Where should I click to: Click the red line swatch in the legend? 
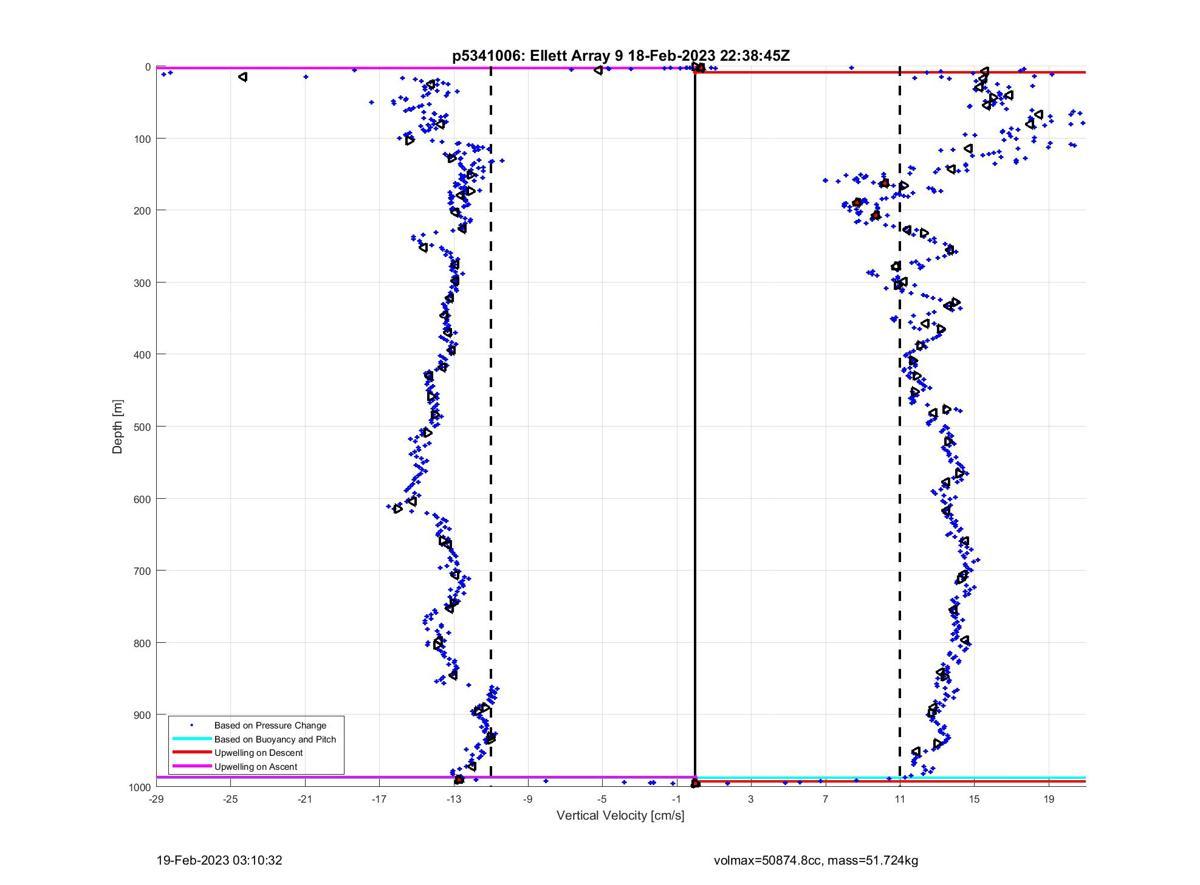click(192, 753)
